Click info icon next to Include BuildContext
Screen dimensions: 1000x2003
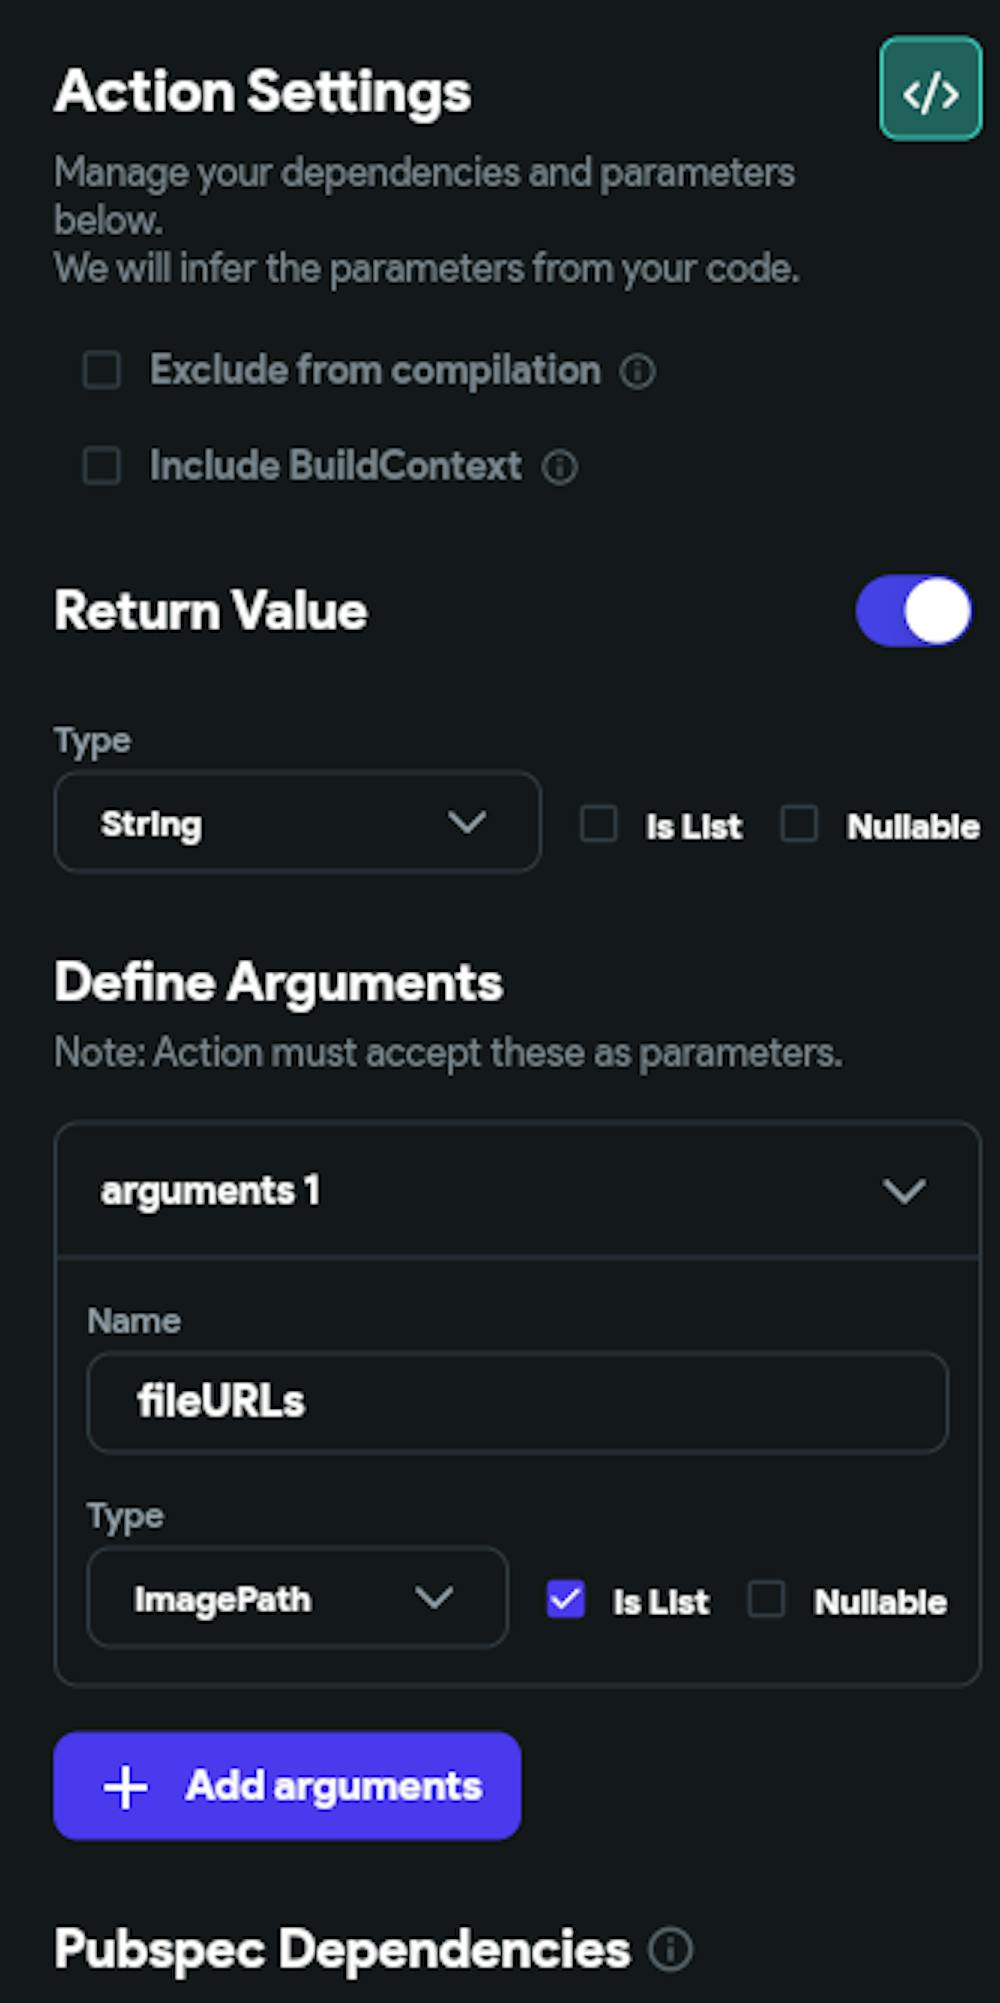pyautogui.click(x=559, y=466)
